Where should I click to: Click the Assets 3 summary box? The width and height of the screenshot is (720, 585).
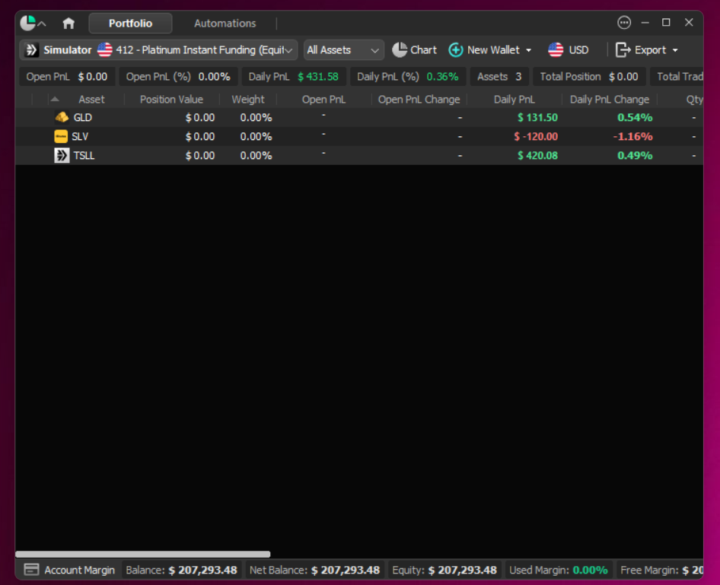point(499,77)
